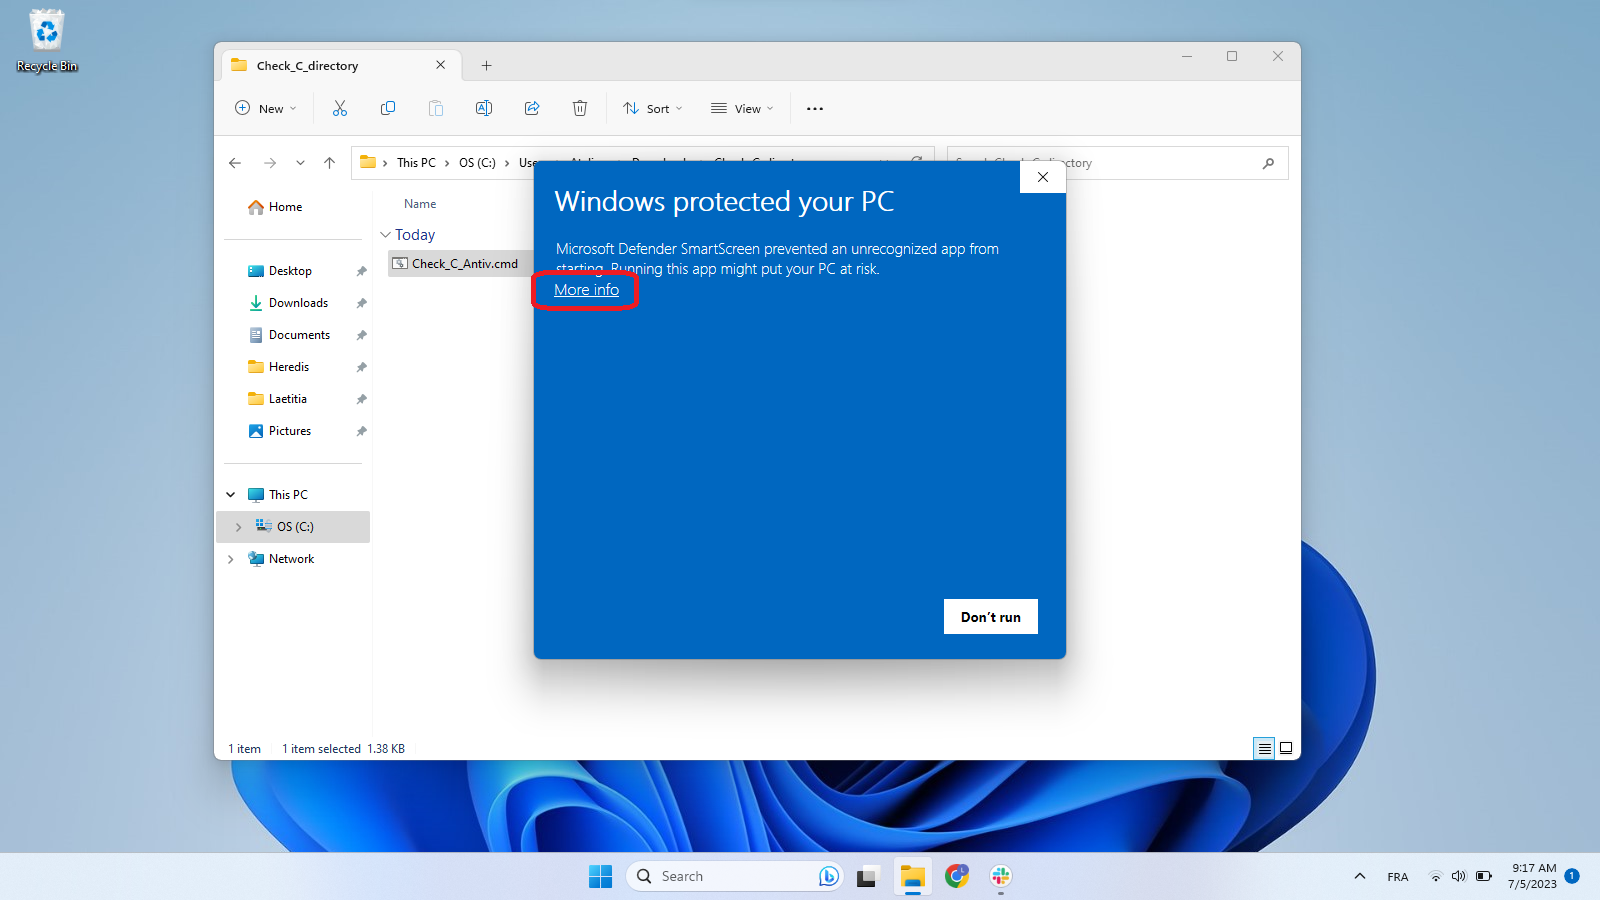Click the Share icon in toolbar
This screenshot has height=900, width=1600.
tap(532, 108)
